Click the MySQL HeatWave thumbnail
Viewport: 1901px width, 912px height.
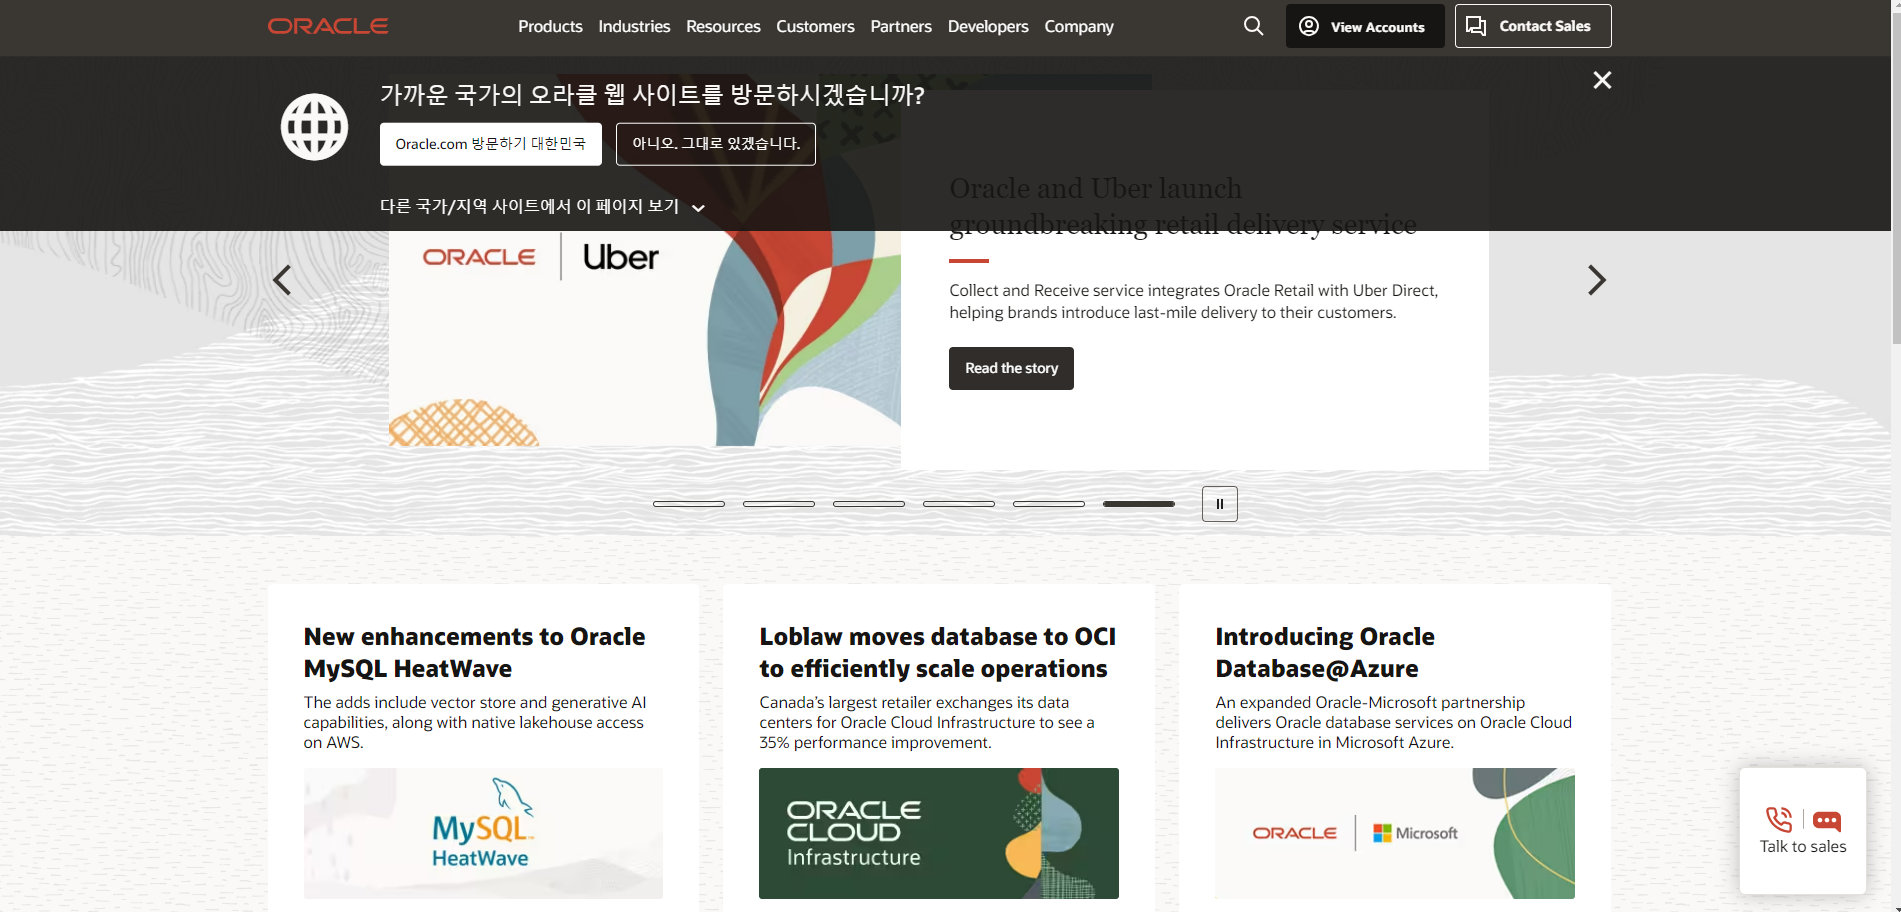(483, 833)
